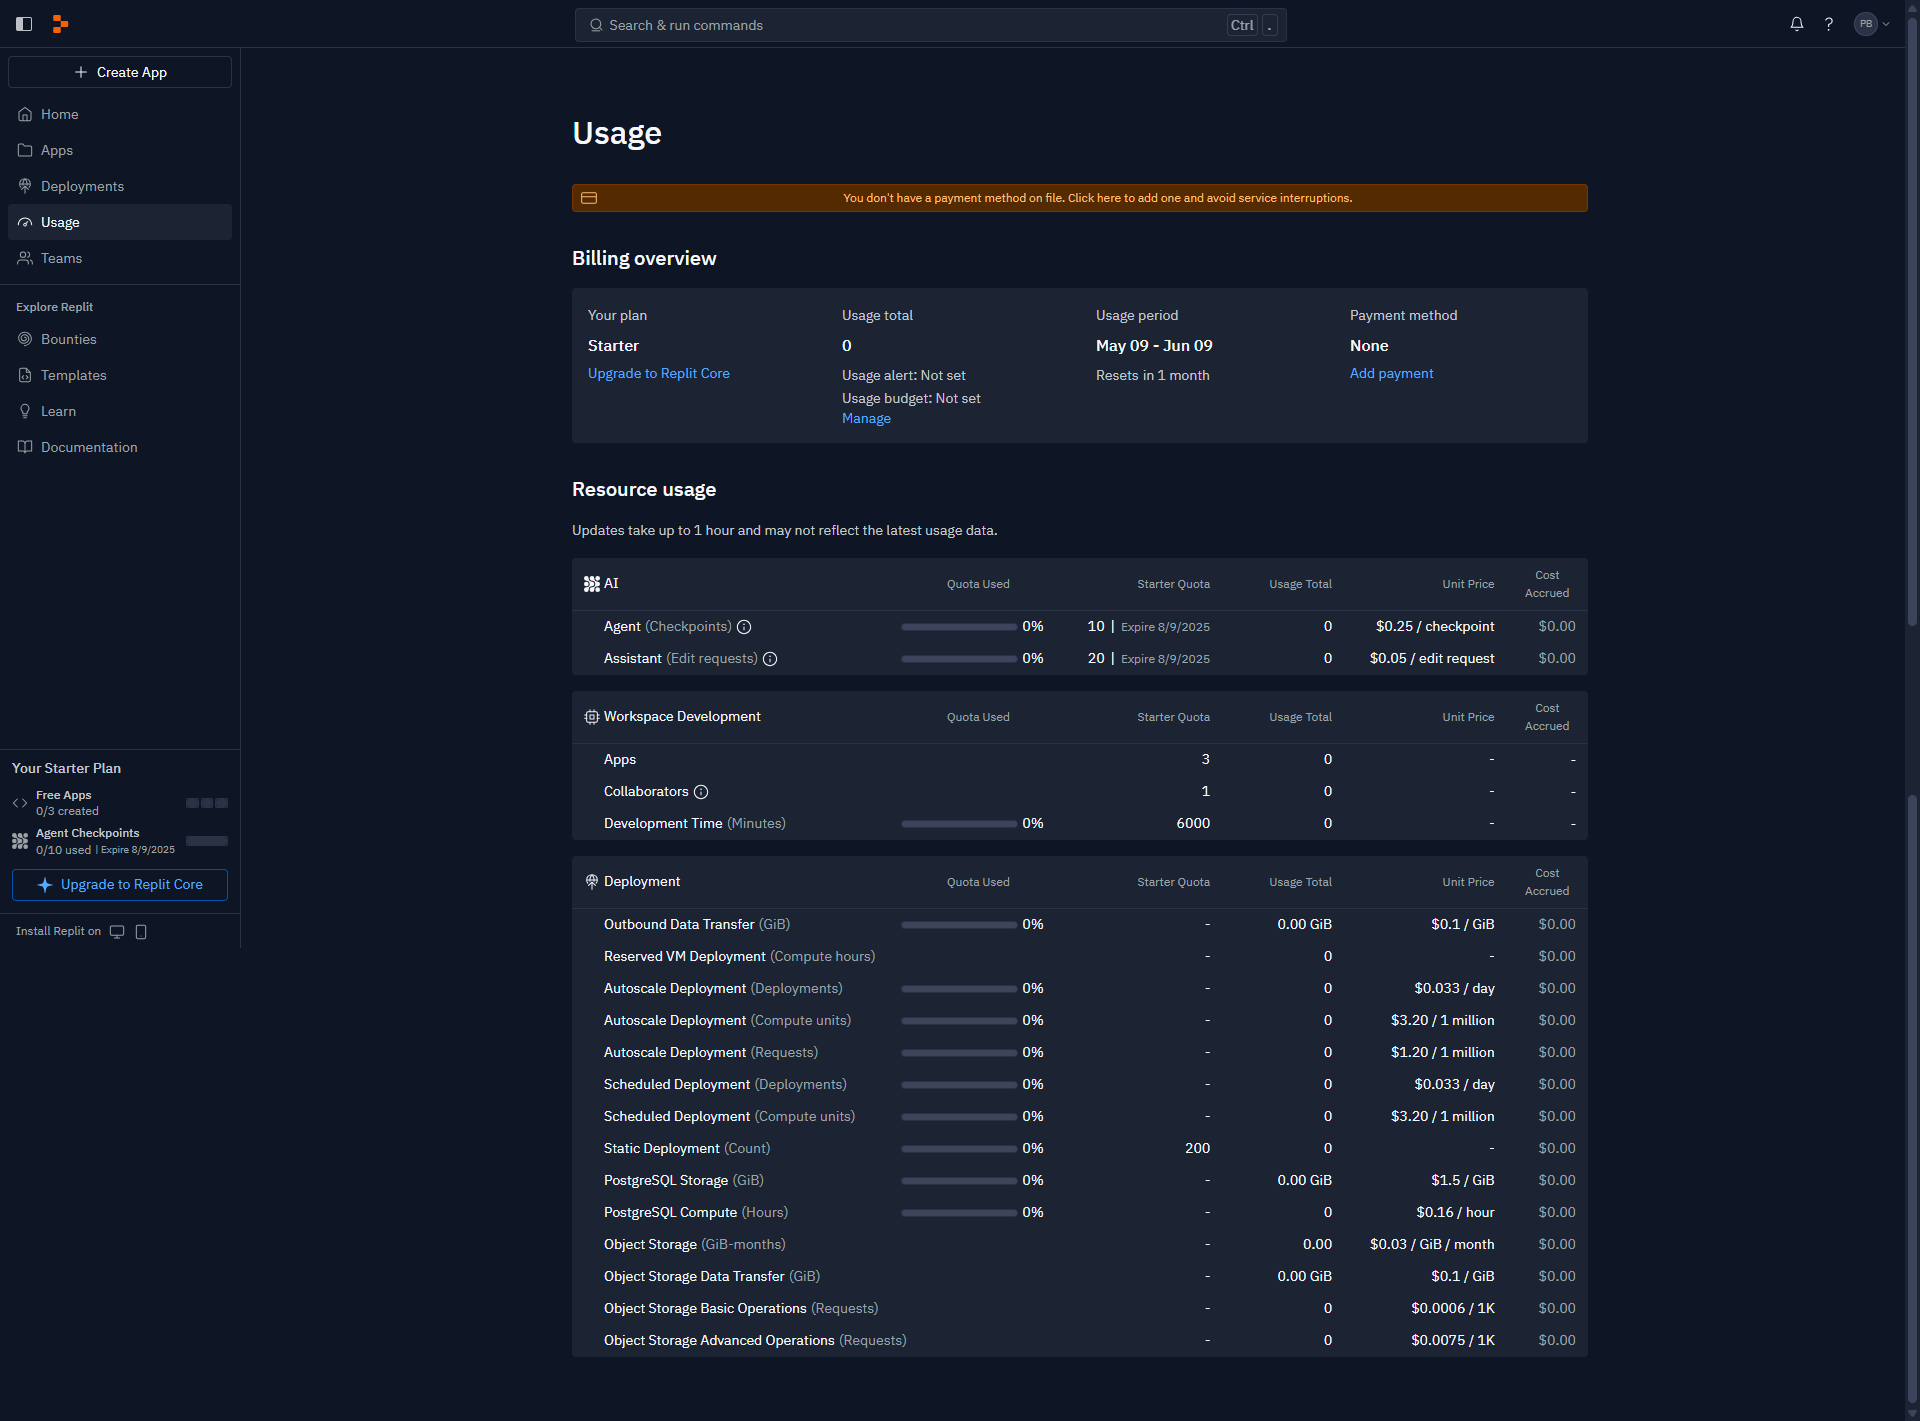
Task: Open the PB account avatar menu
Action: 1871,24
